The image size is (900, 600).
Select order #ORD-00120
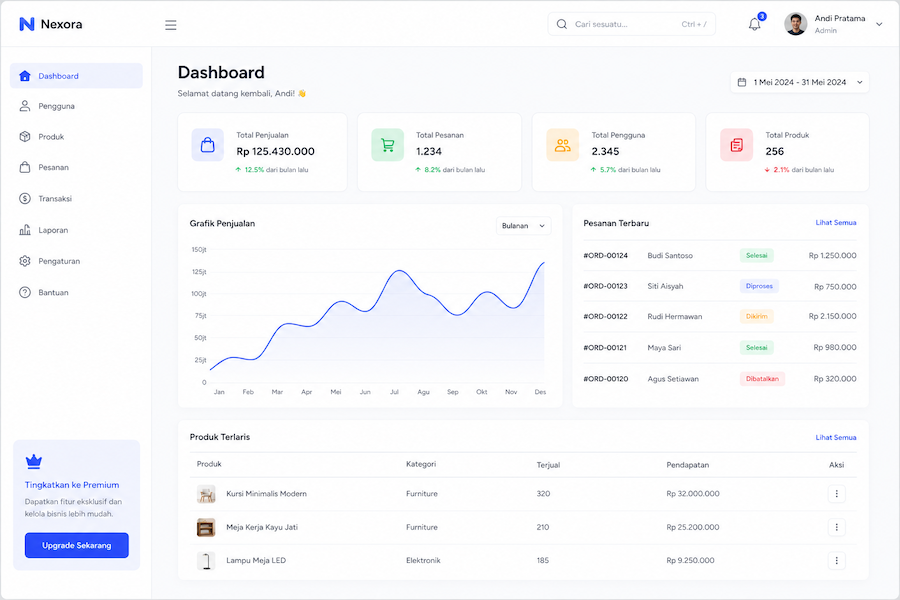606,379
